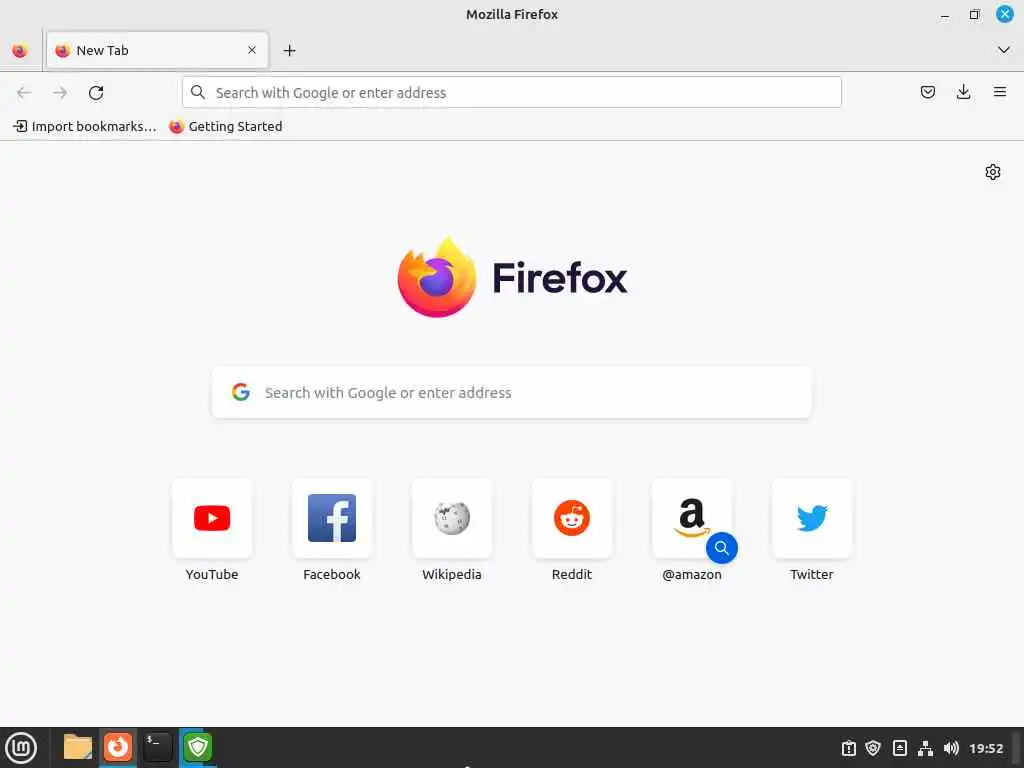The width and height of the screenshot is (1024, 768).
Task: Open the list all tabs dropdown
Action: point(1004,50)
